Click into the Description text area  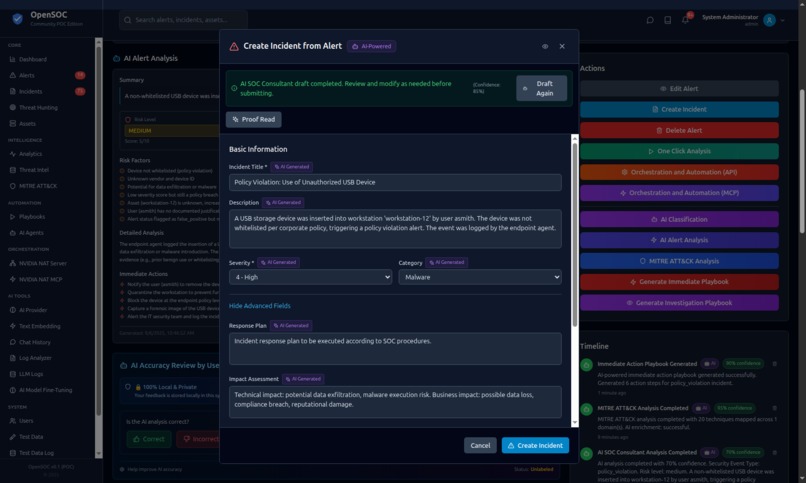coord(395,229)
